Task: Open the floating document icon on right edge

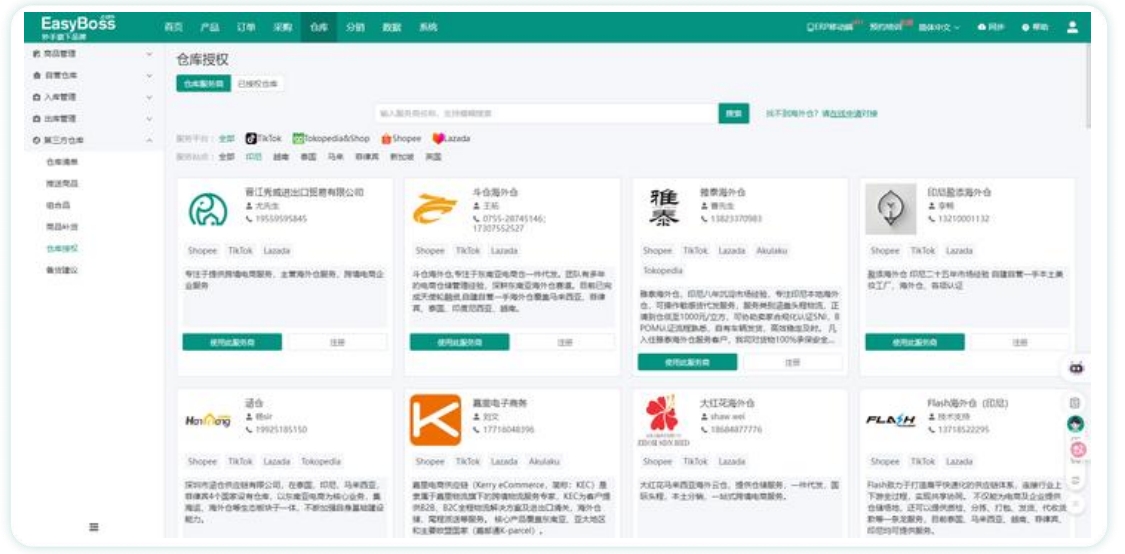Action: [x=1075, y=403]
